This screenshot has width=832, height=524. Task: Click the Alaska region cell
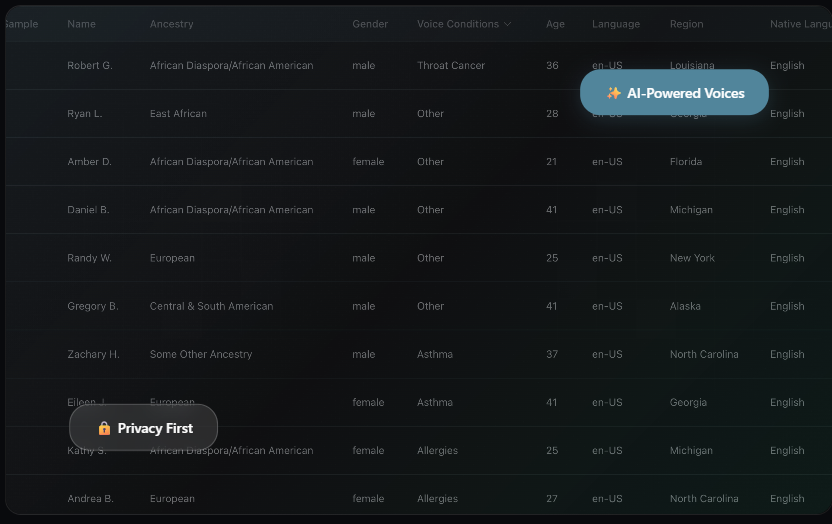[x=685, y=306]
